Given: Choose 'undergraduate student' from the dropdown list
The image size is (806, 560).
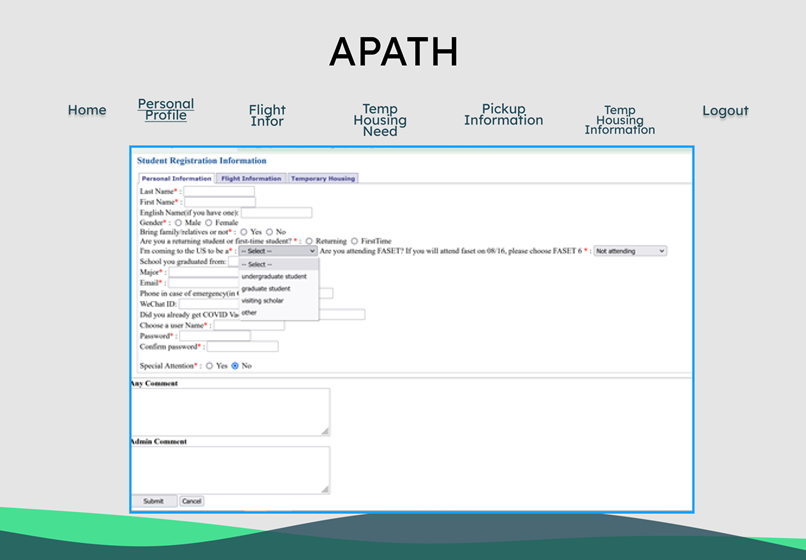Looking at the screenshot, I should (x=279, y=277).
